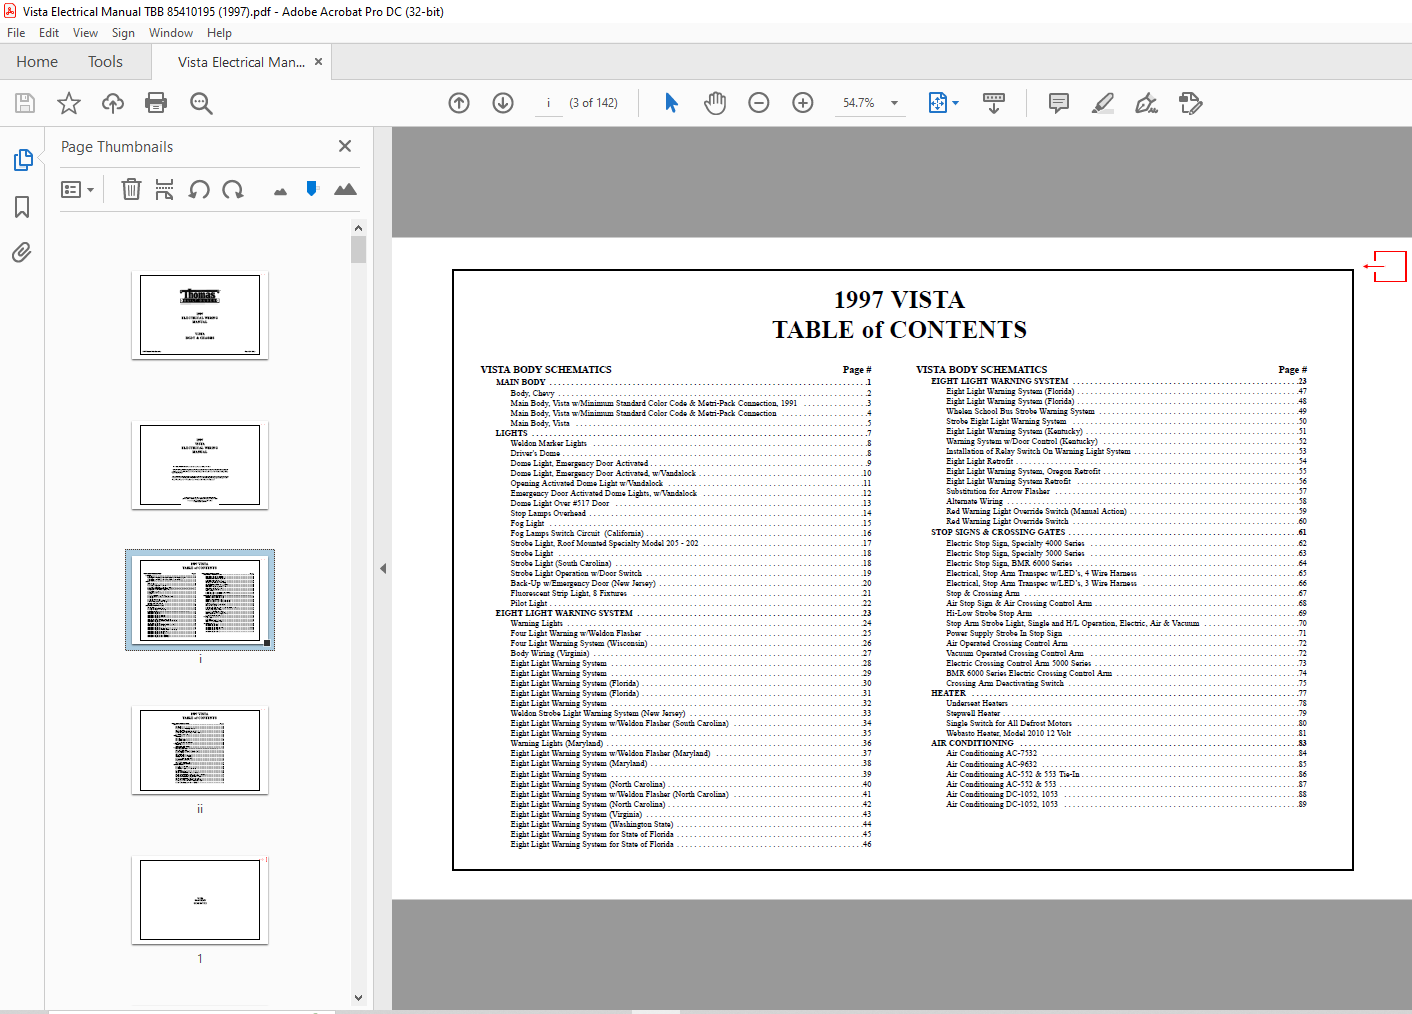The width and height of the screenshot is (1412, 1014).
Task: Select the Highlight text tool
Action: pos(1103,103)
